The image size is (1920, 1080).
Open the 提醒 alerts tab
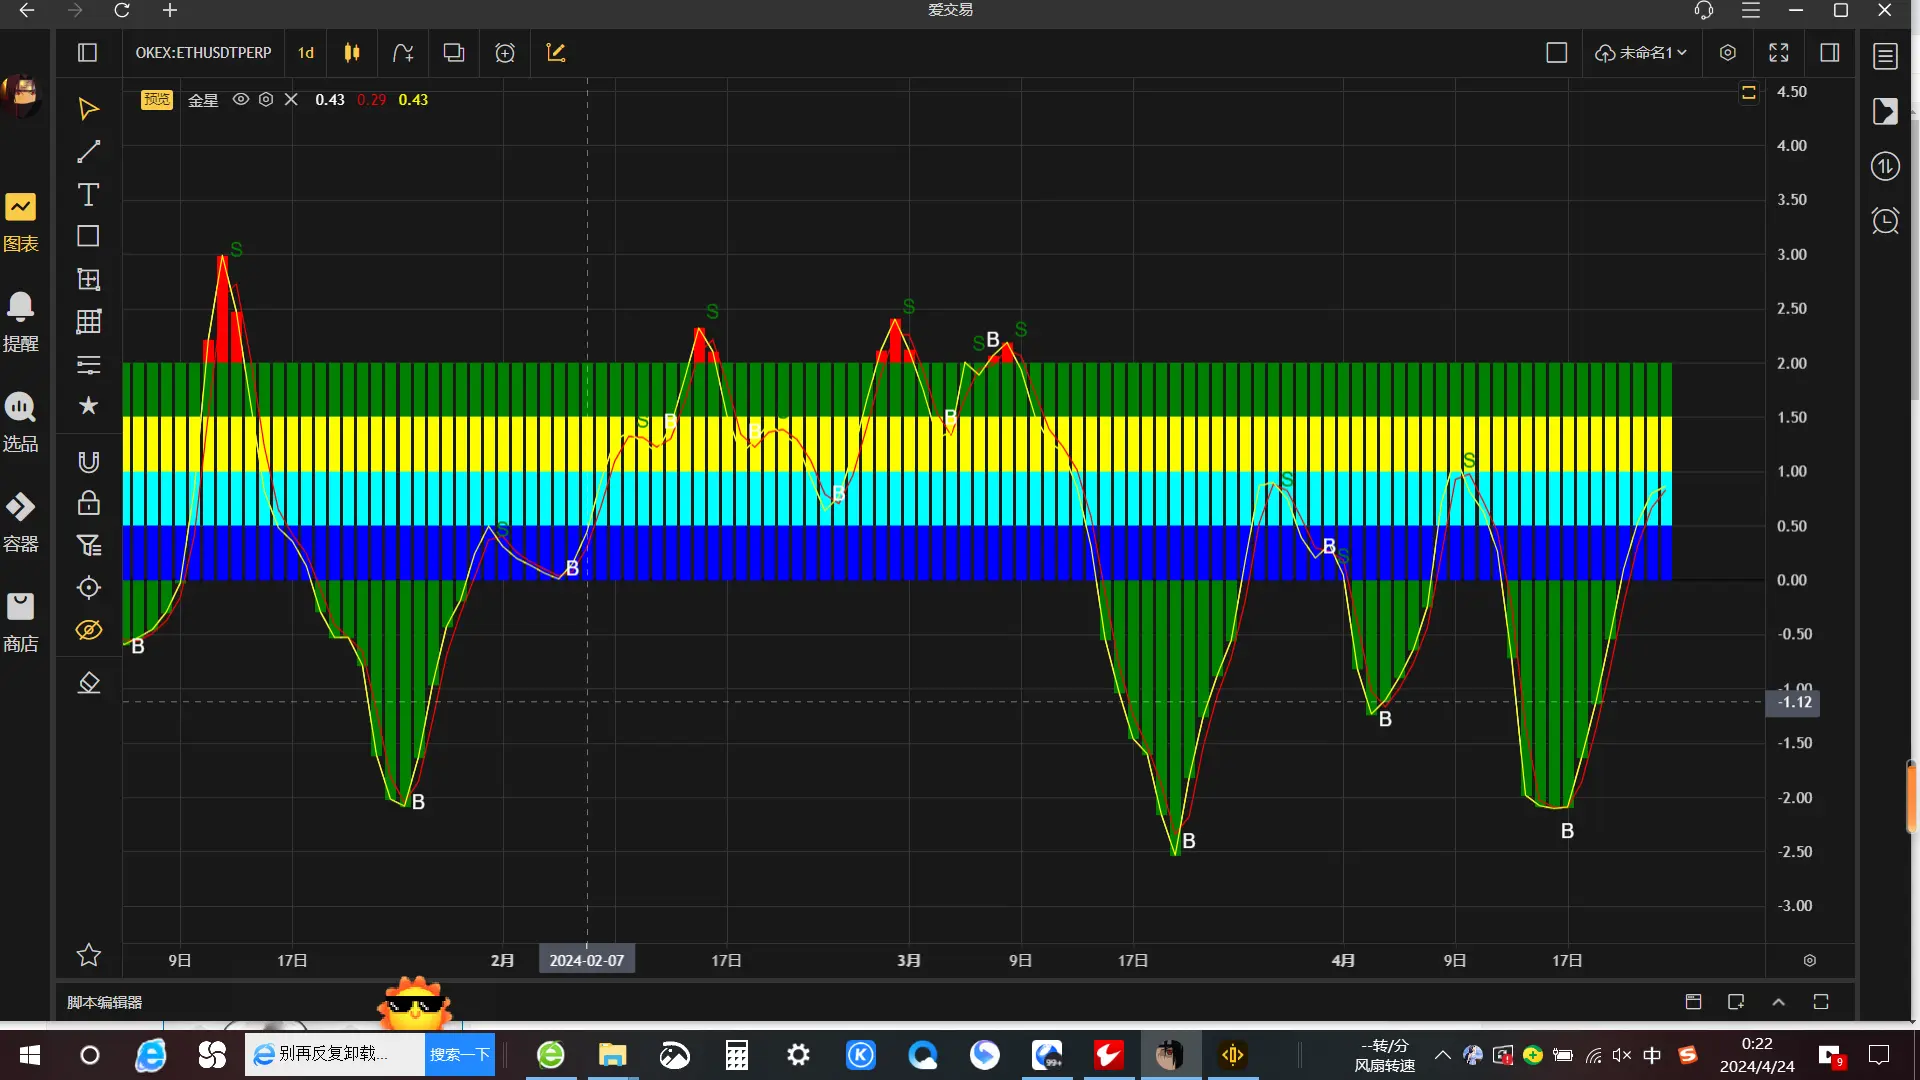coord(20,322)
